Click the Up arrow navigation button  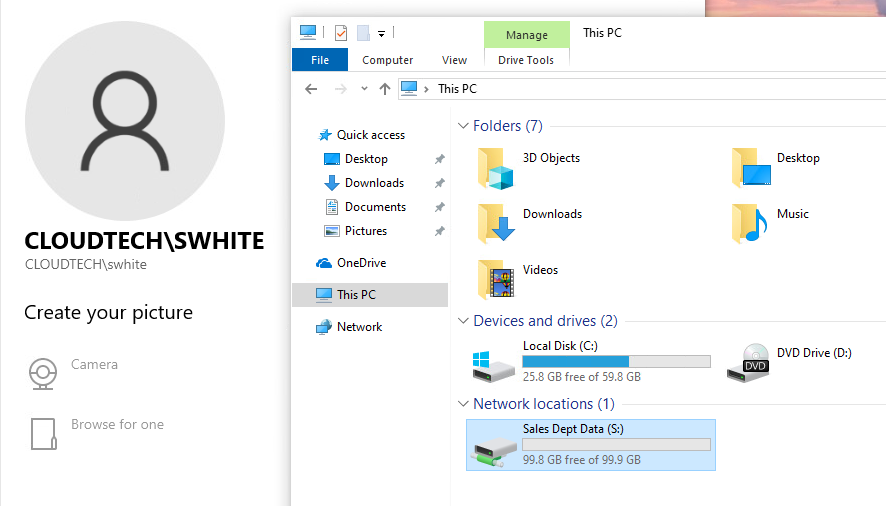click(385, 89)
